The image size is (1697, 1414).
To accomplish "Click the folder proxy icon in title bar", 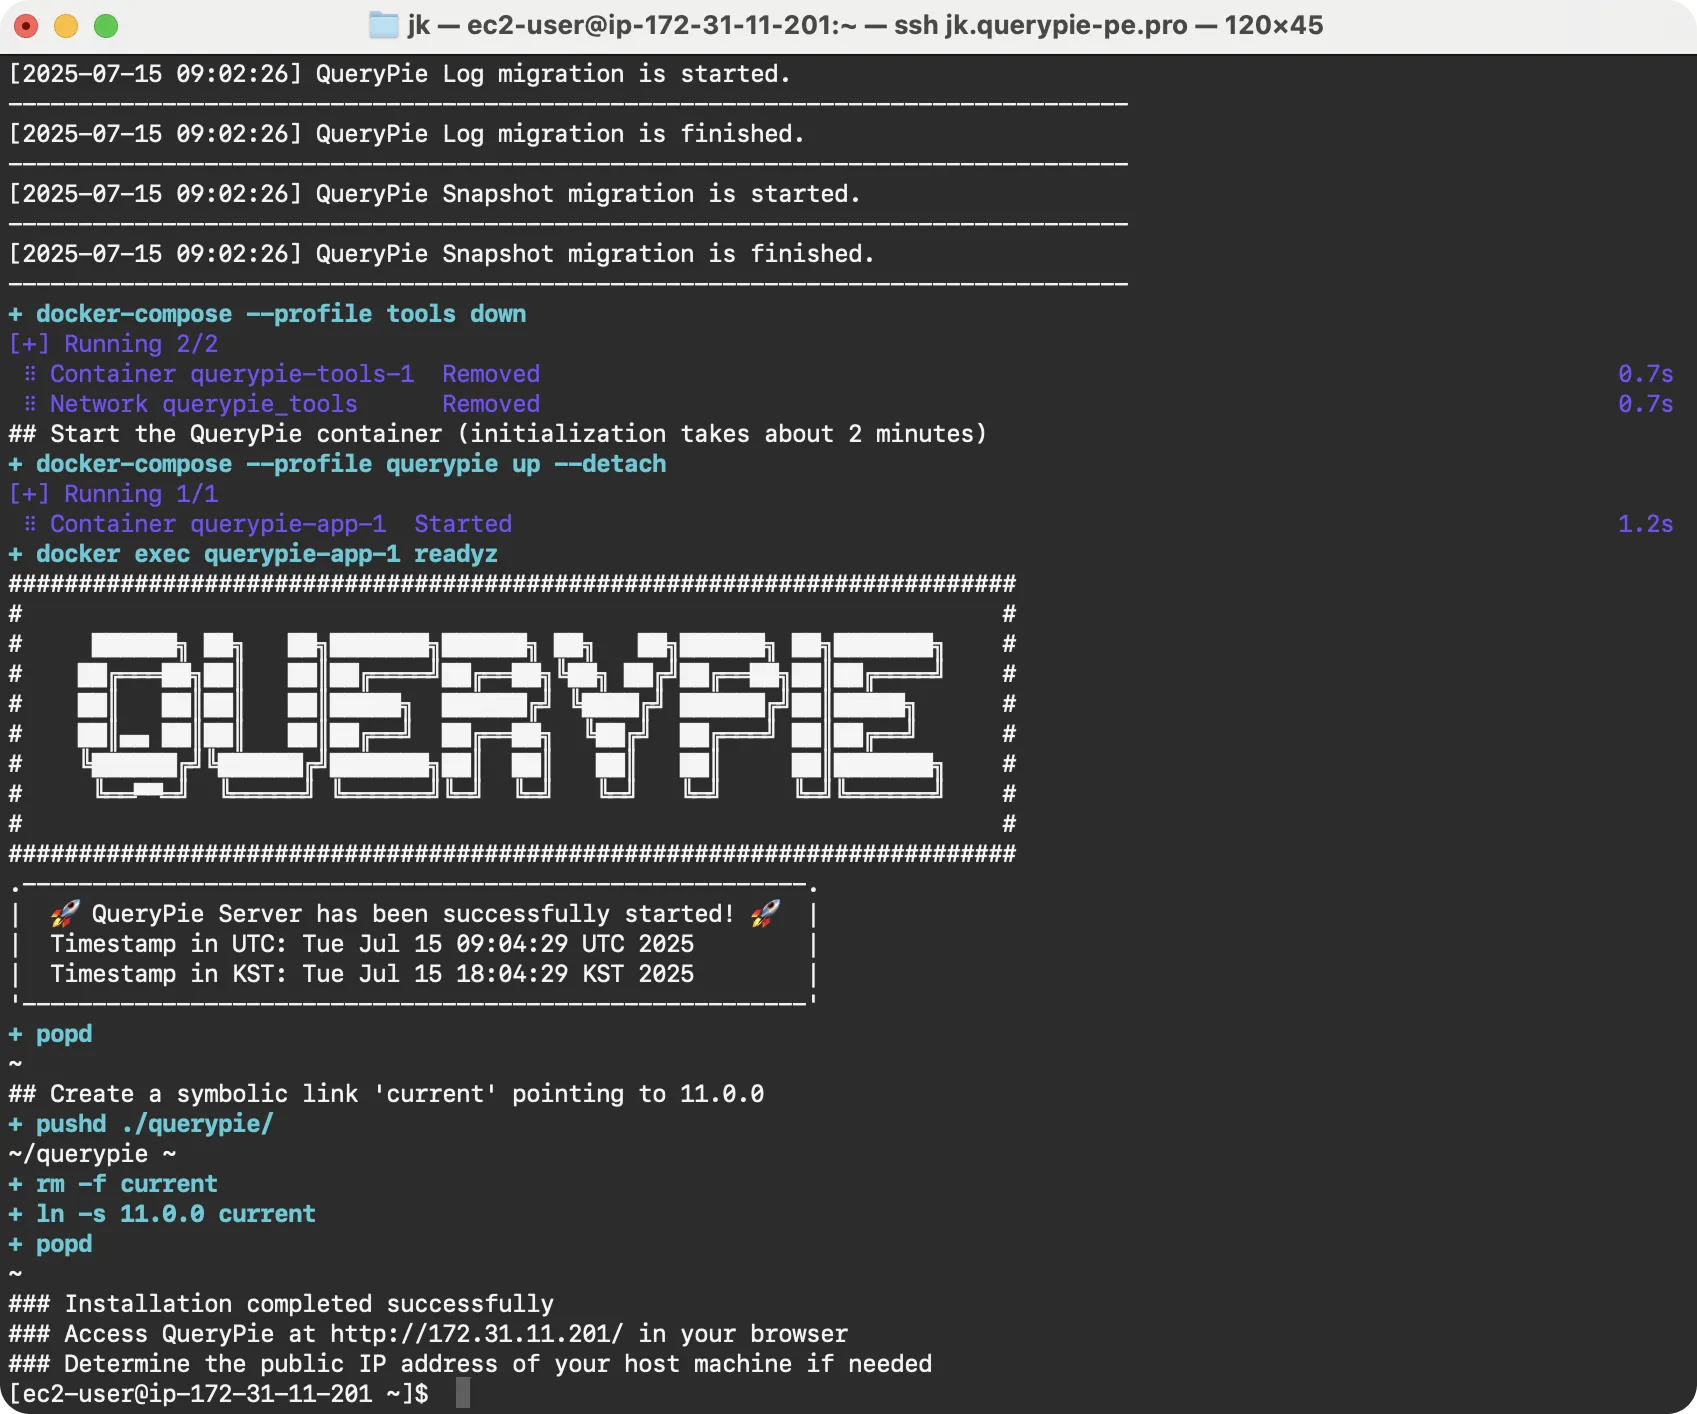I will [383, 25].
